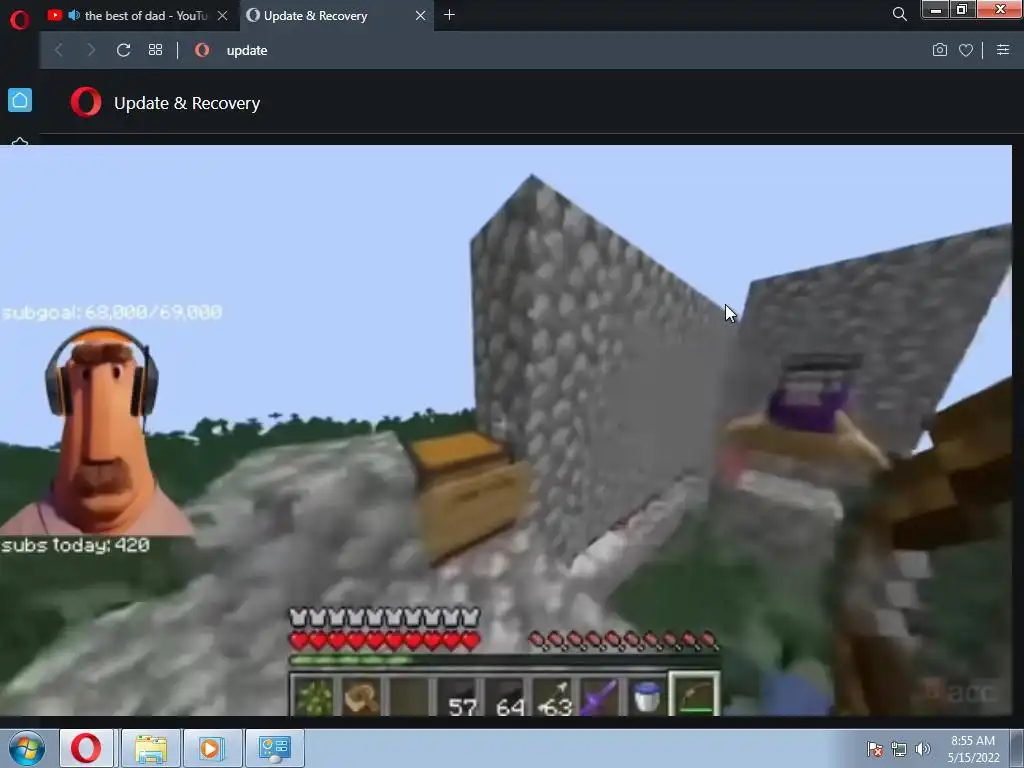Open the Windows Start button
This screenshot has height=768, width=1024.
[x=27, y=748]
